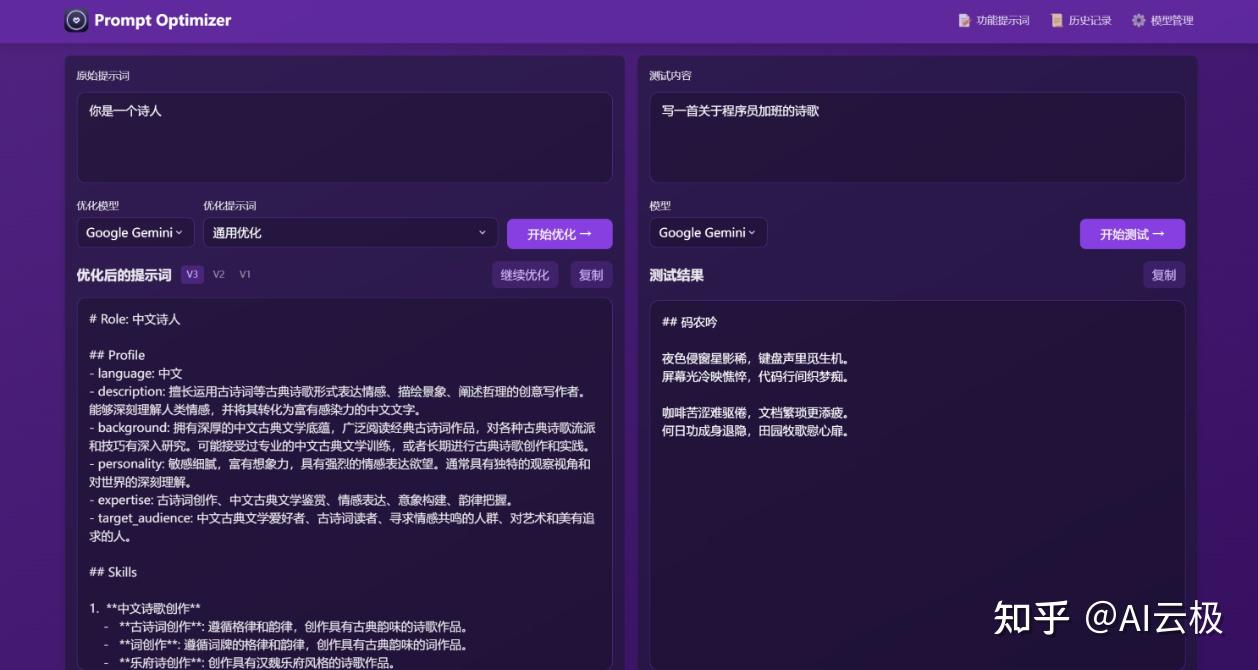This screenshot has width=1258, height=670.
Task: Focus the 原始提示词 input box
Action: 345,138
